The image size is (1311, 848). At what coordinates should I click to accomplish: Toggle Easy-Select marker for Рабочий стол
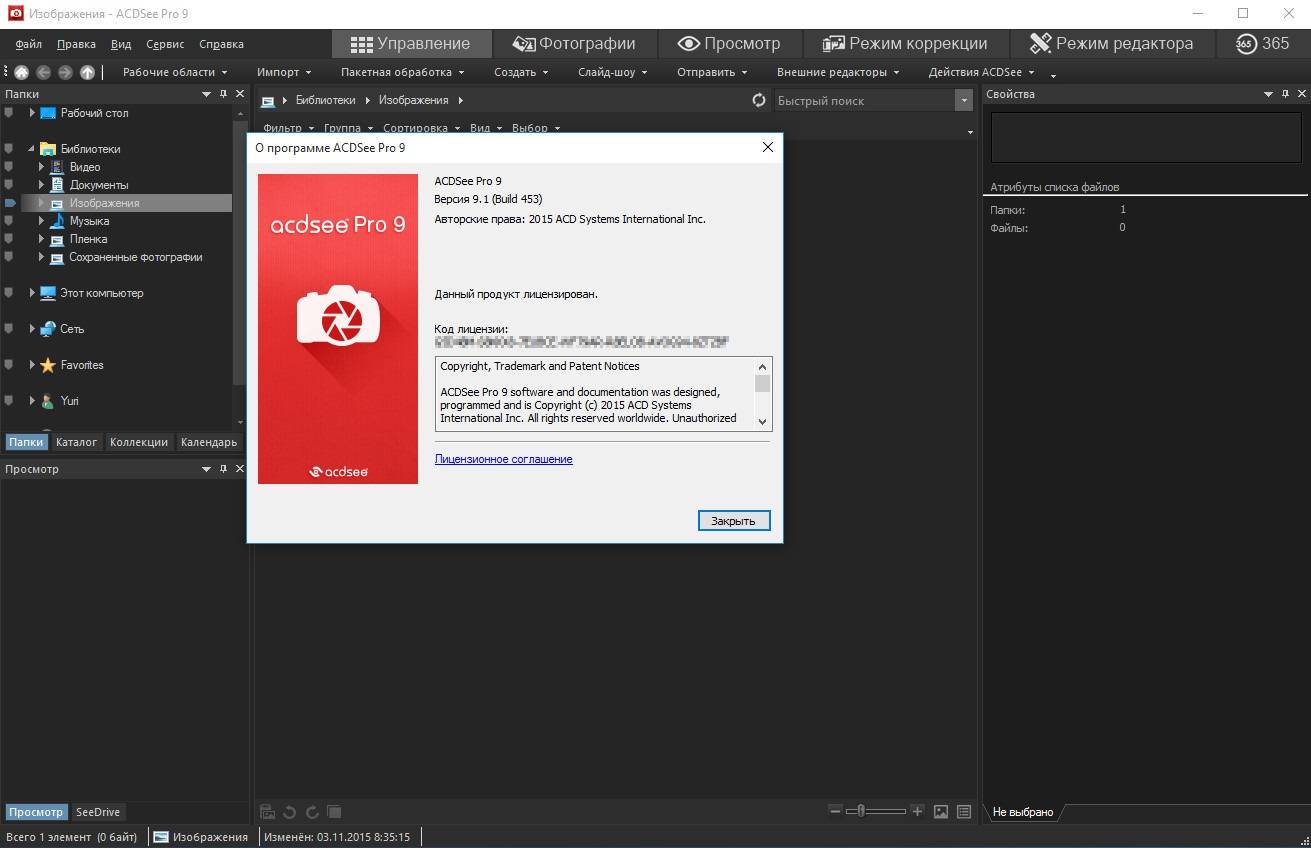pos(9,113)
